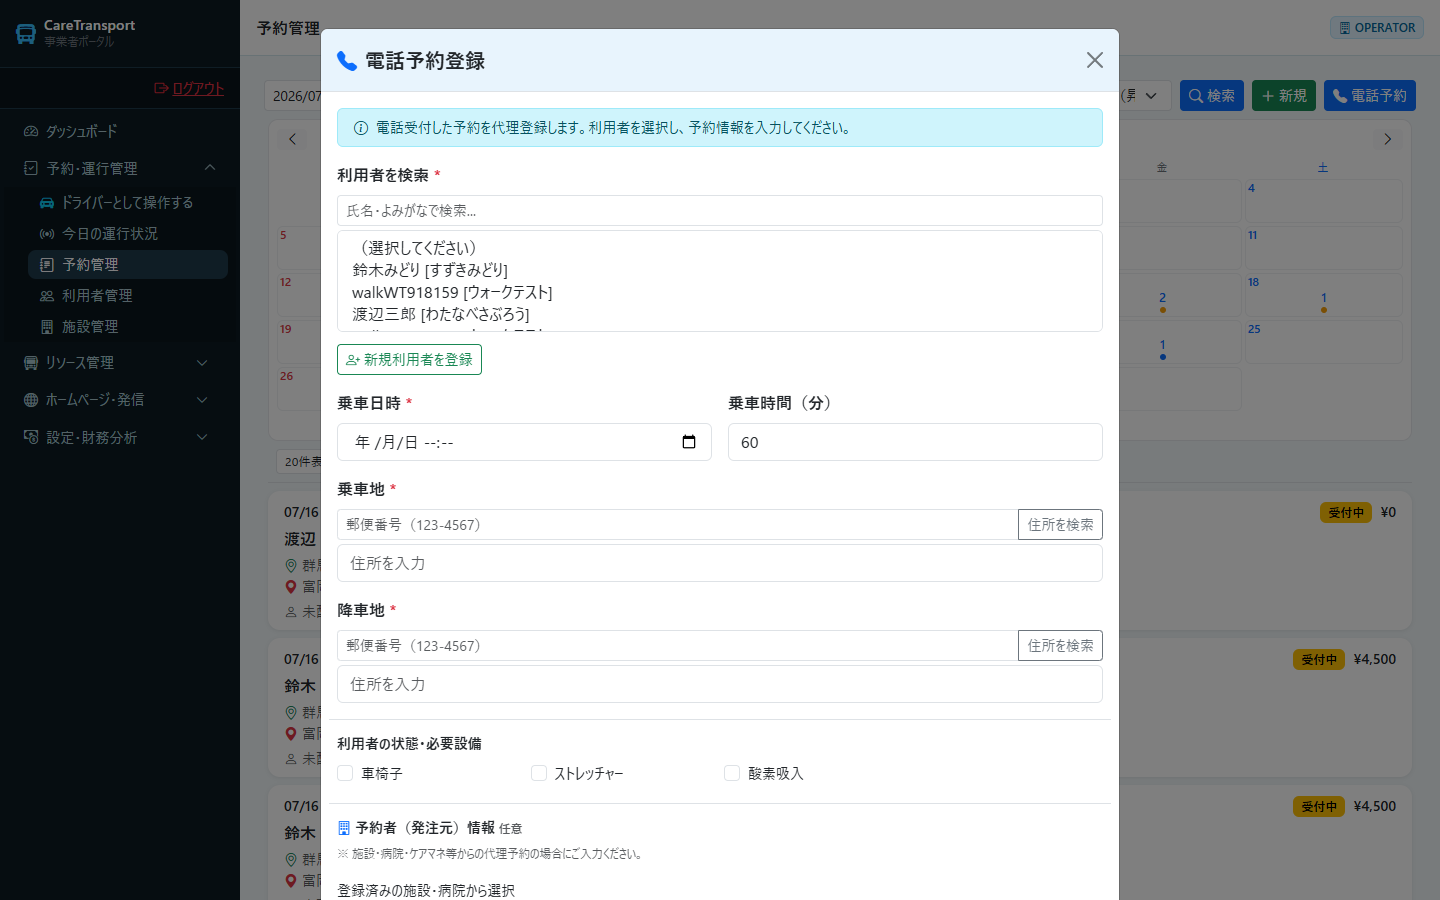This screenshot has height=900, width=1440.
Task: Click the ¥0 受付中 reservation status badge
Action: pos(1346,512)
